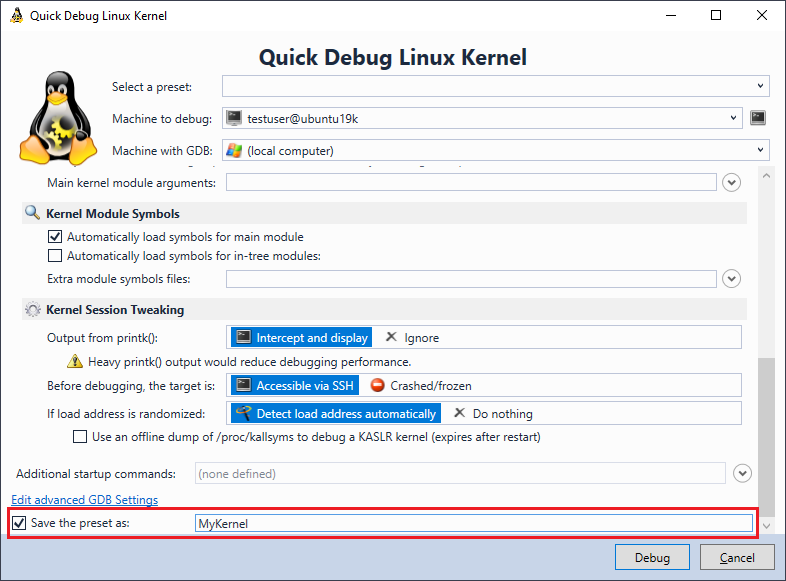Click the Additional startup commands field
Screen dimensions: 786x581
(x=460, y=473)
